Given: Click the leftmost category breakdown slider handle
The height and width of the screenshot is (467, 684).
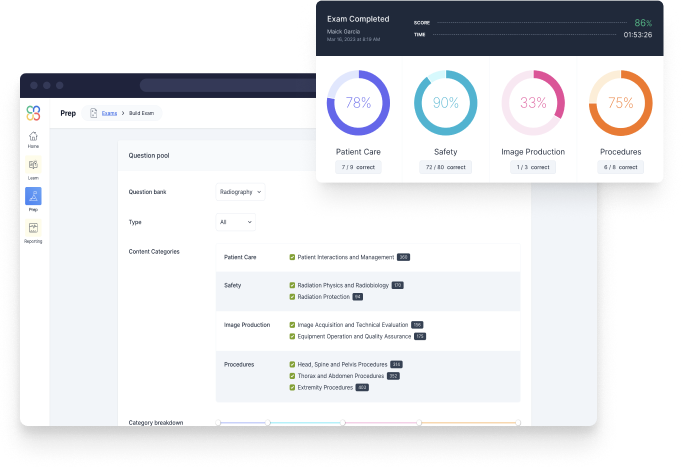Looking at the screenshot, I should pyautogui.click(x=219, y=423).
